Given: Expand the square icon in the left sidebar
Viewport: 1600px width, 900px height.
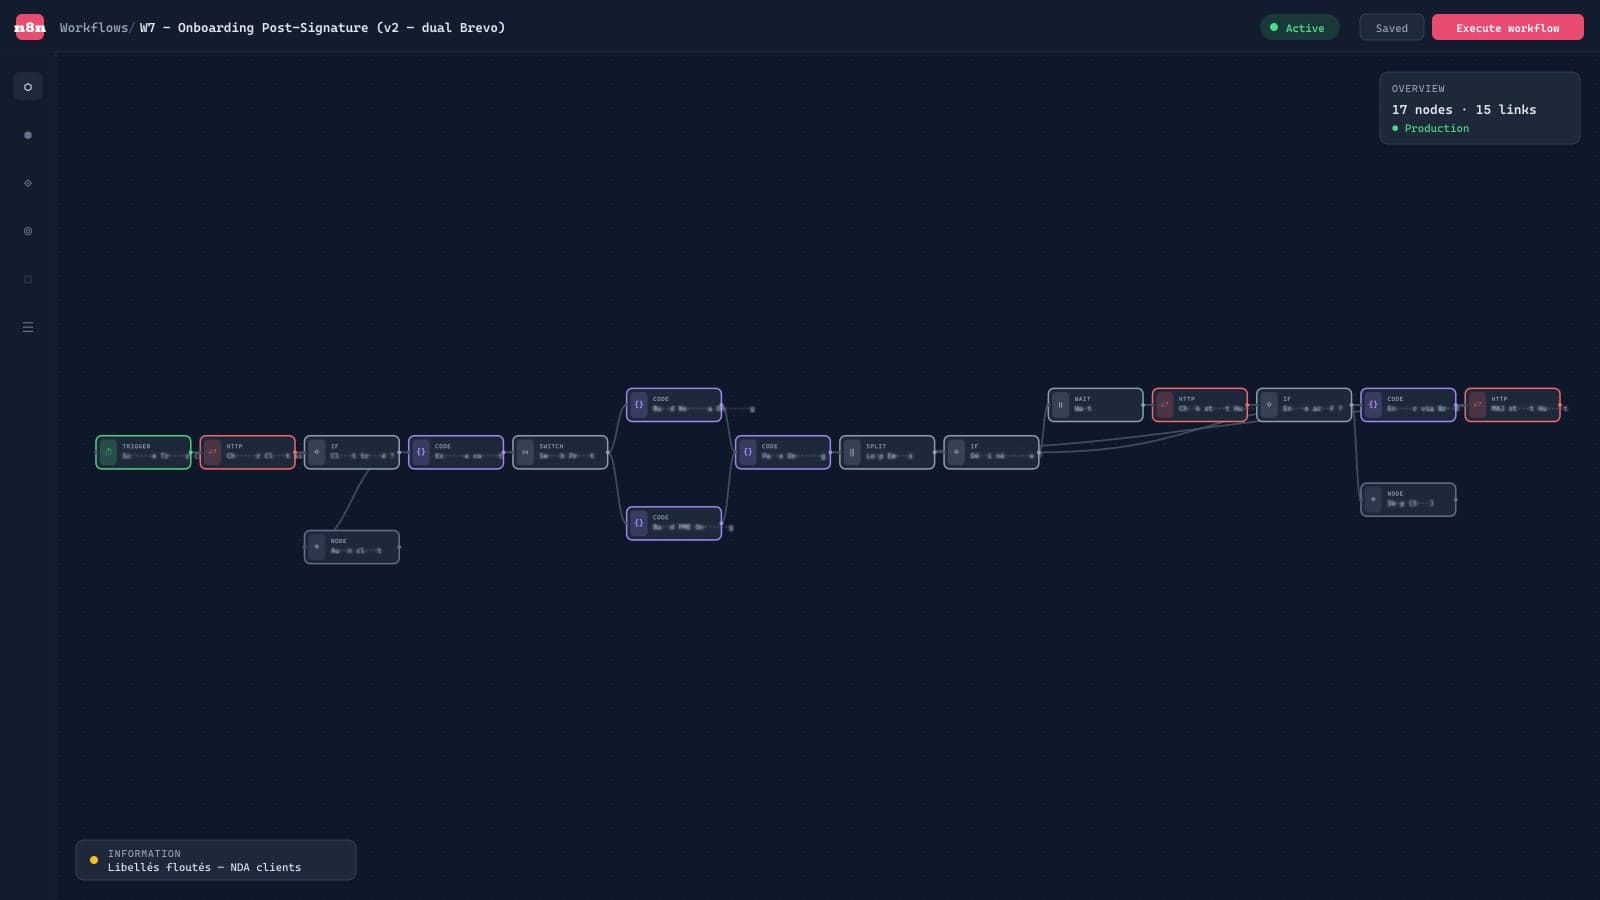Looking at the screenshot, I should click(x=28, y=279).
